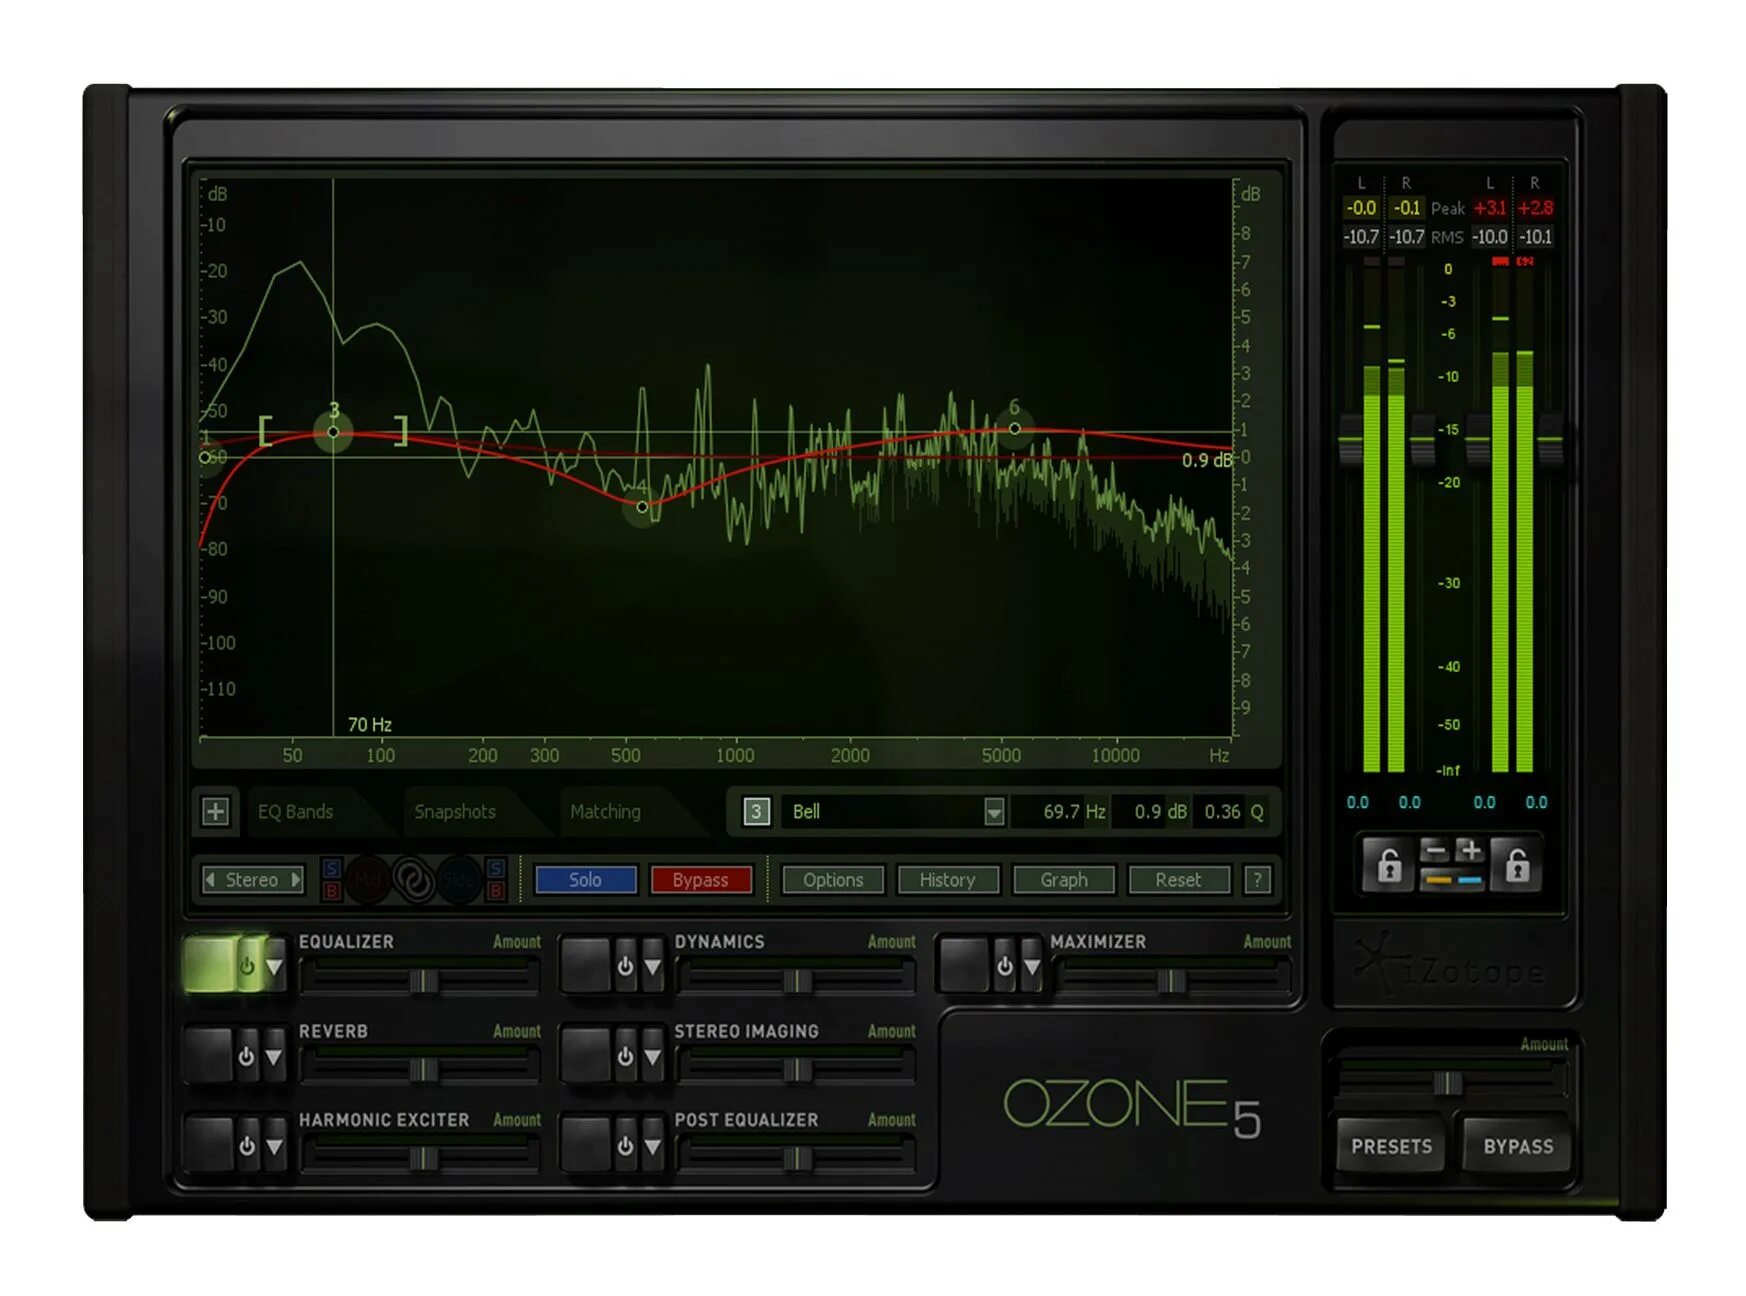The width and height of the screenshot is (1746, 1296).
Task: Adjust the Maximizer Amount slider
Action: (x=1172, y=980)
